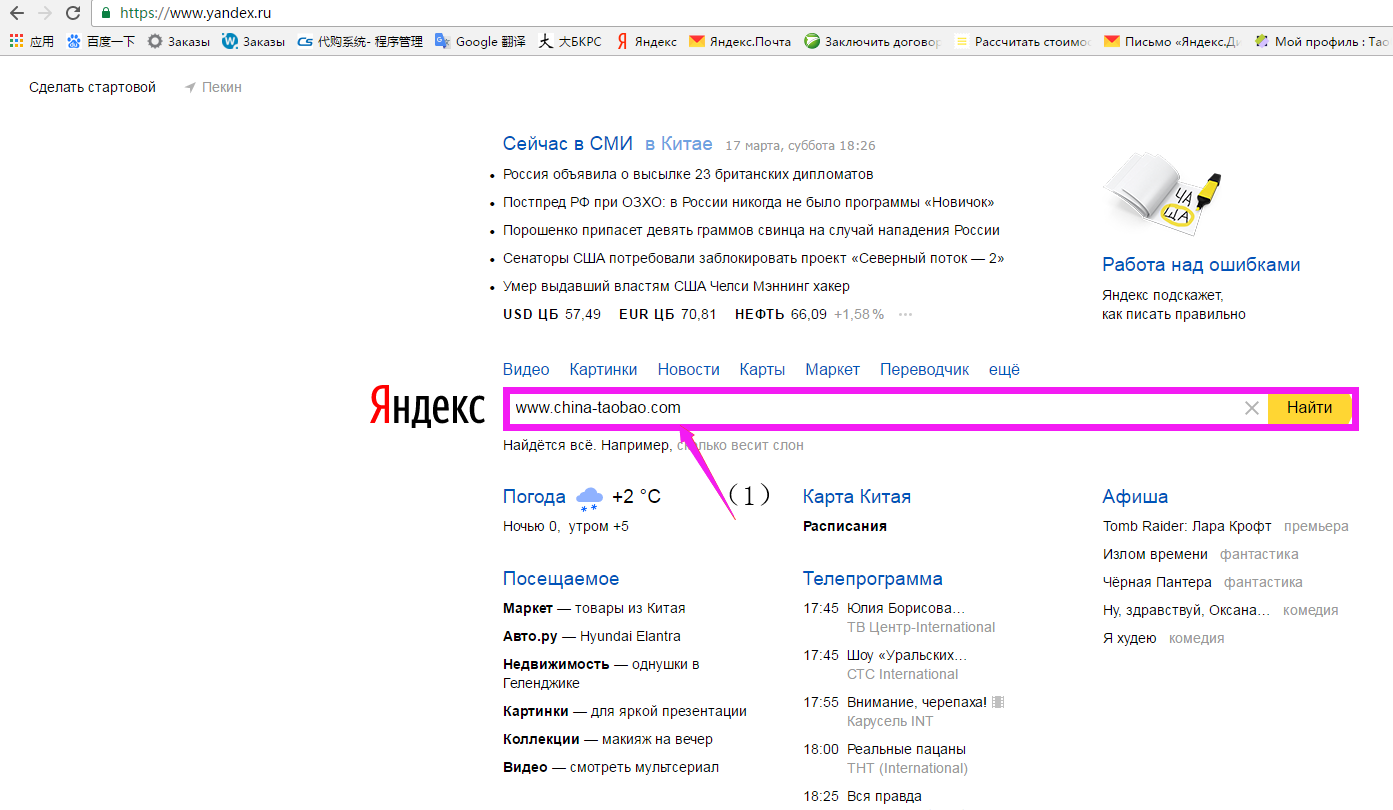Open Tomb Raider: Лара Крофт listing
Viewport: 1393px width, 810px height.
1187,526
